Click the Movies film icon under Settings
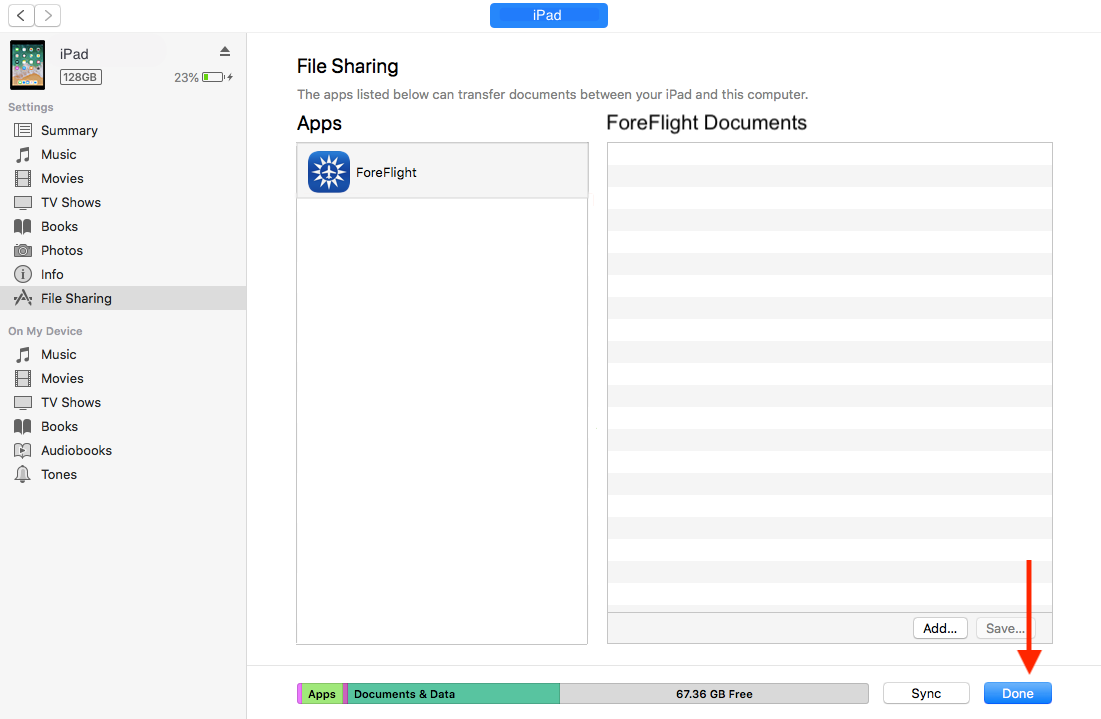 click(x=23, y=178)
